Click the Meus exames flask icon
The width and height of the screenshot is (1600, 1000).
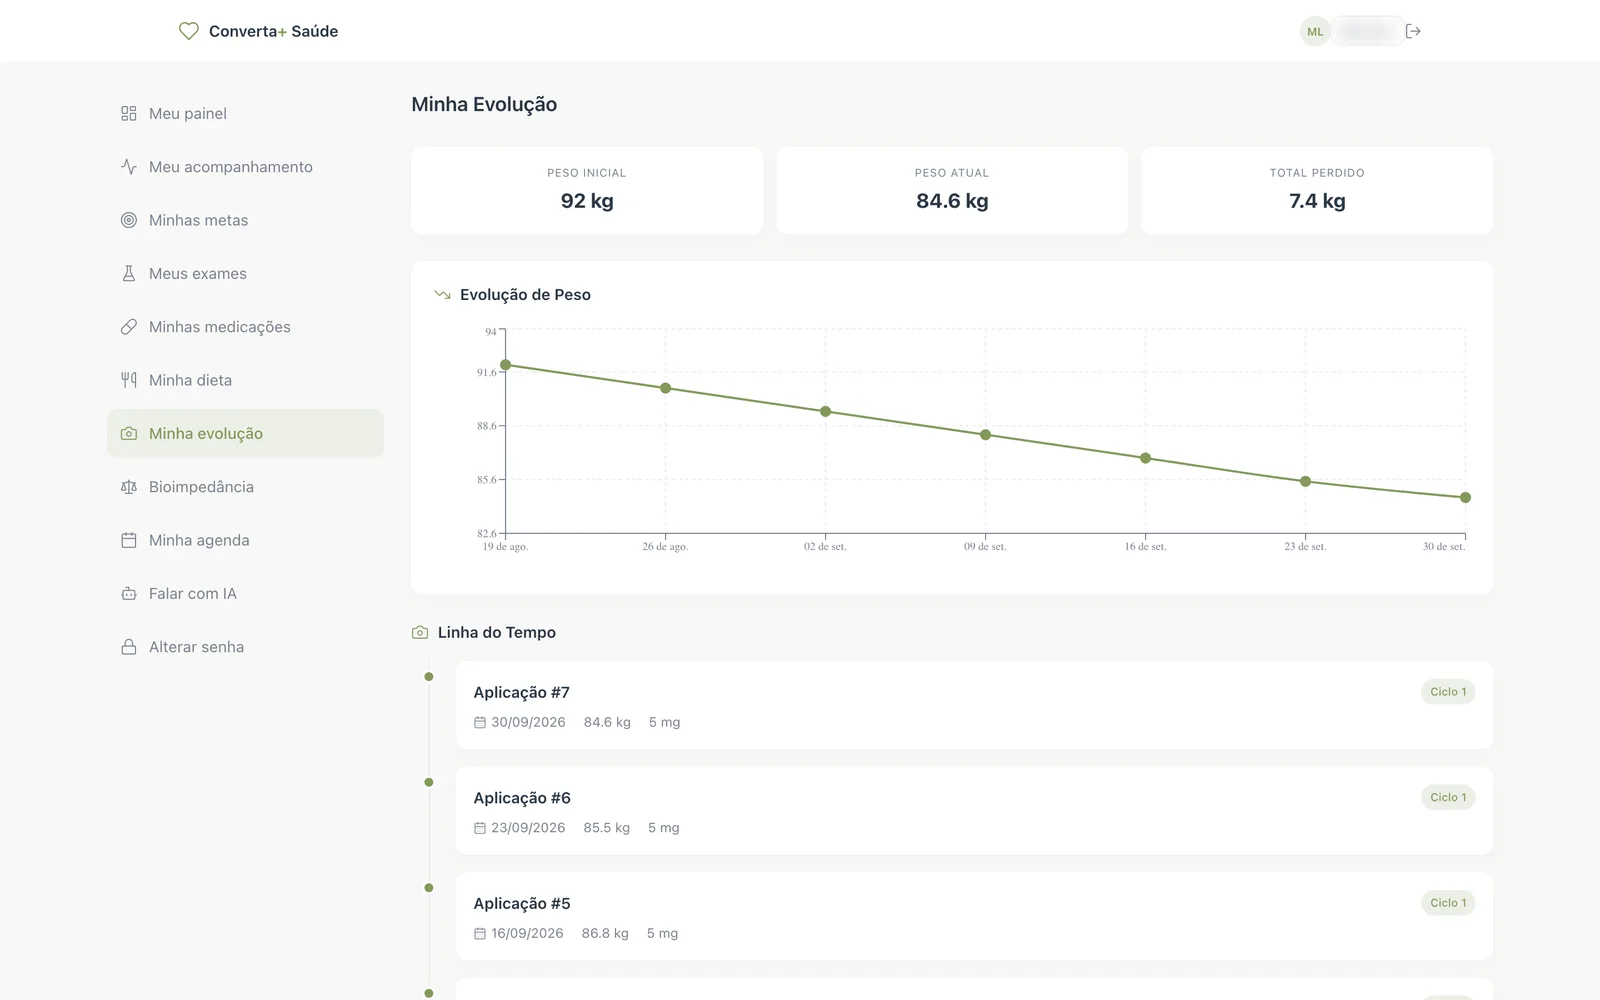pyautogui.click(x=129, y=273)
